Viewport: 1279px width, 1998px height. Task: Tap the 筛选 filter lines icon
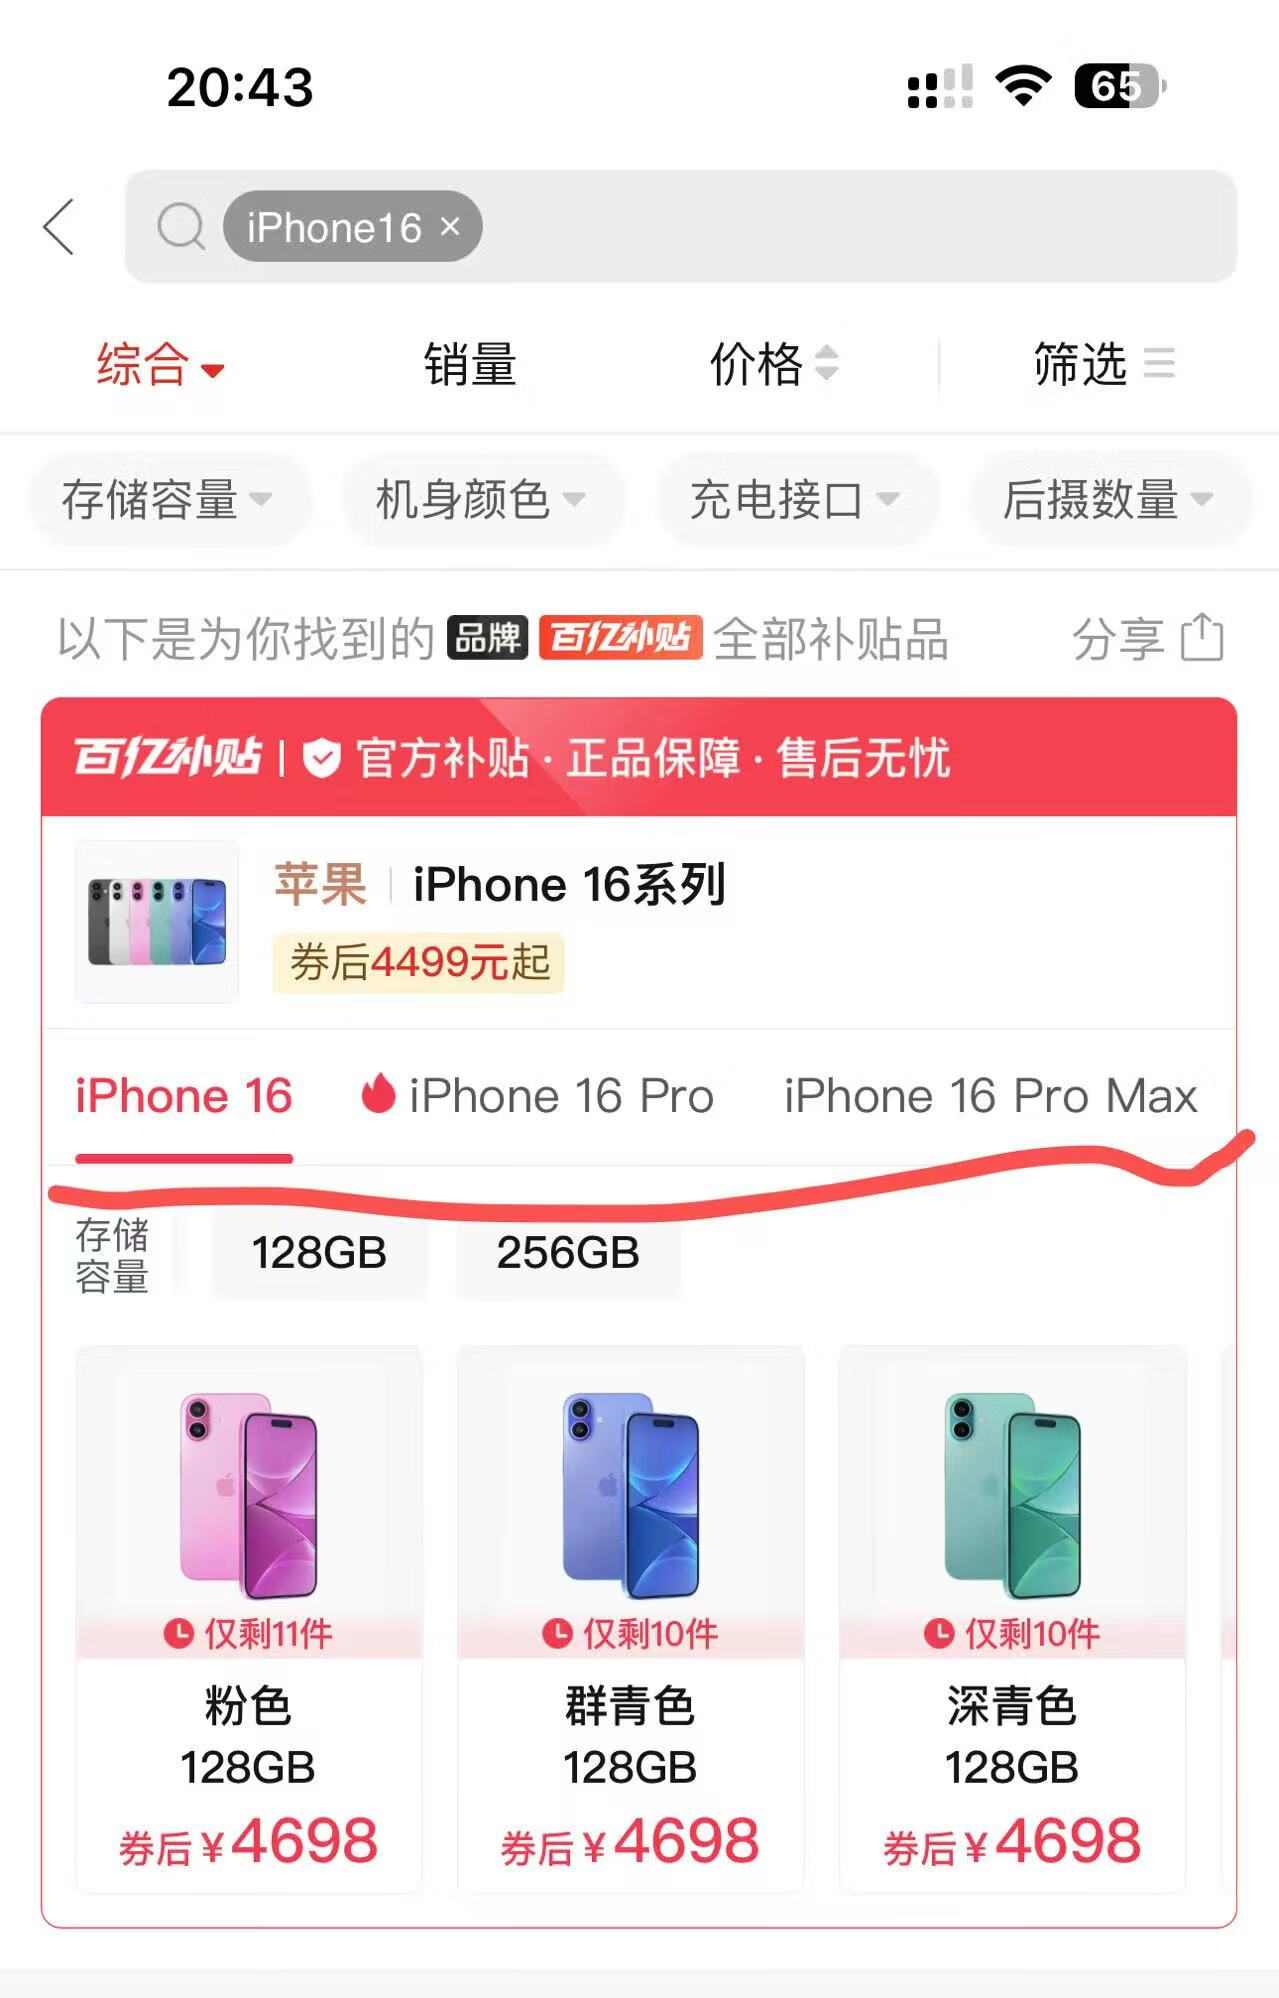pyautogui.click(x=1159, y=362)
